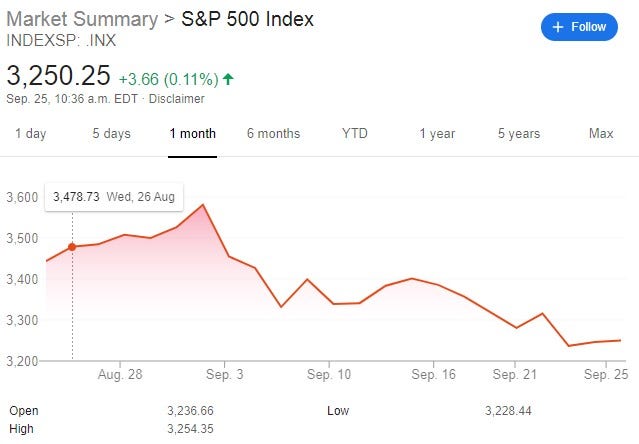Click the red data point for 26 Aug

pyautogui.click(x=72, y=247)
